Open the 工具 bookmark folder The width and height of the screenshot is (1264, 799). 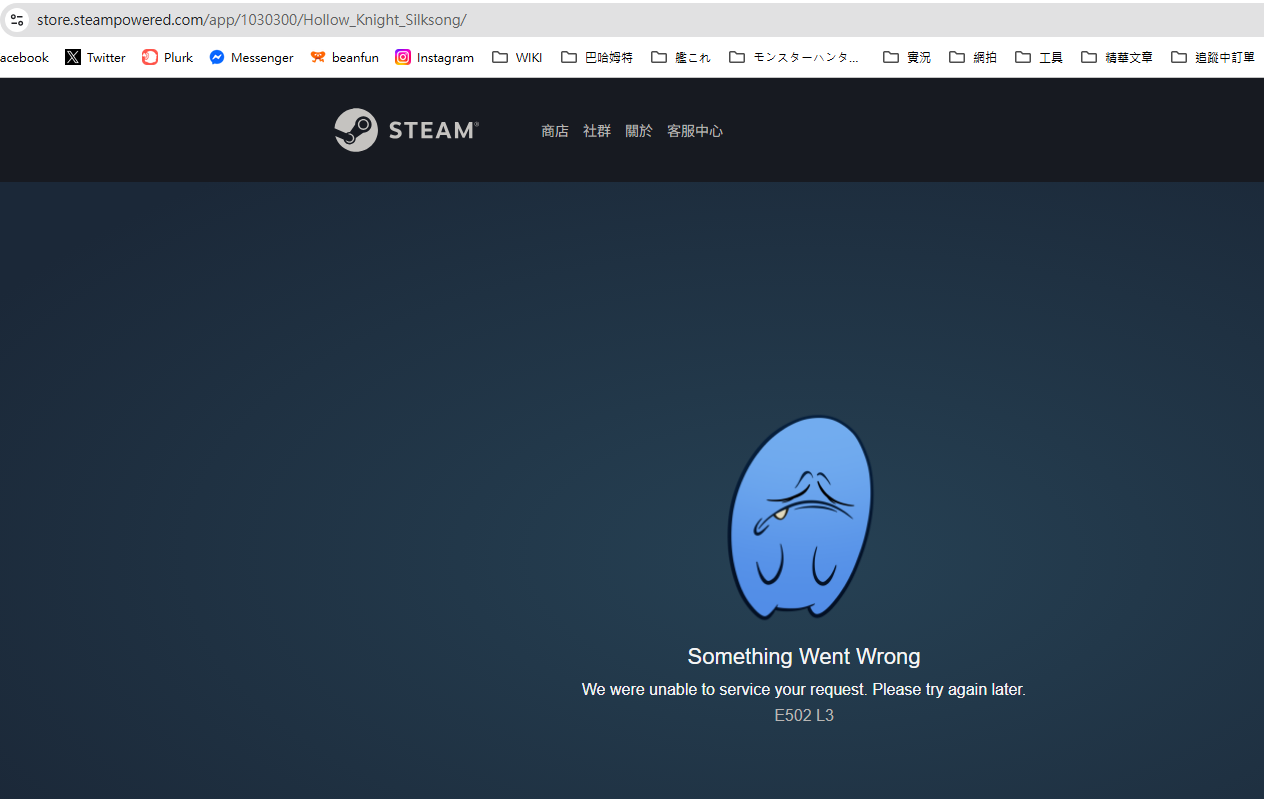(x=1039, y=57)
